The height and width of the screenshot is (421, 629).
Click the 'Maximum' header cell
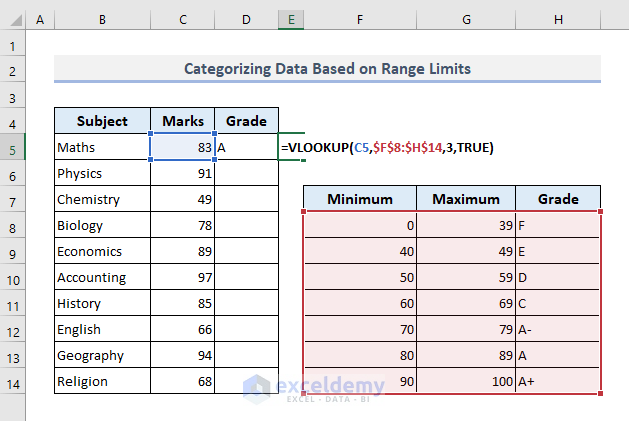tap(466, 199)
